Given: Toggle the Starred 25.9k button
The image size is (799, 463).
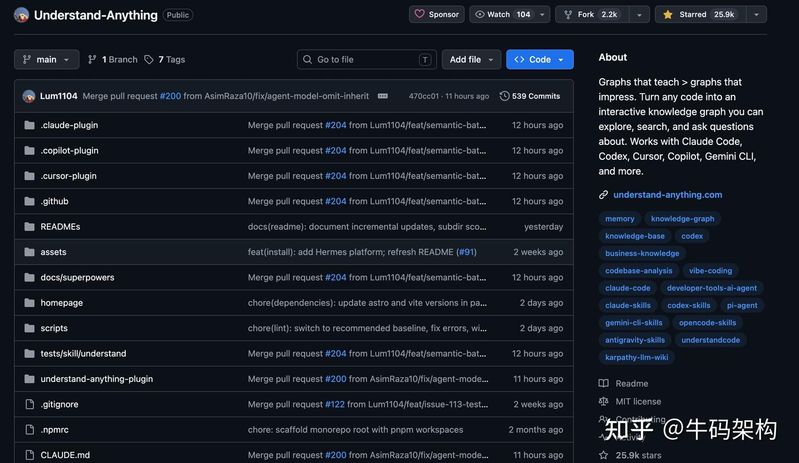Looking at the screenshot, I should tap(700, 14).
